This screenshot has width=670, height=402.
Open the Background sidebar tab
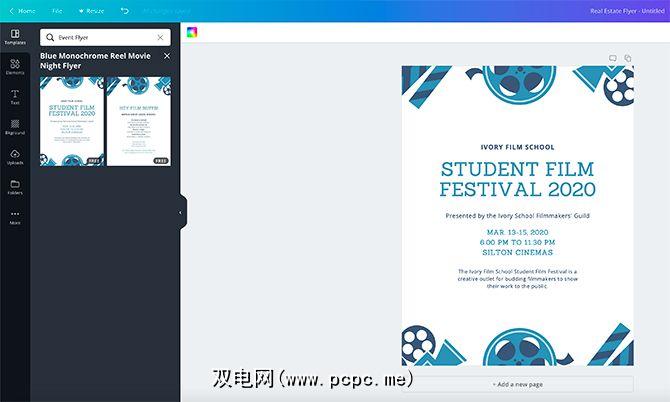tap(15, 127)
